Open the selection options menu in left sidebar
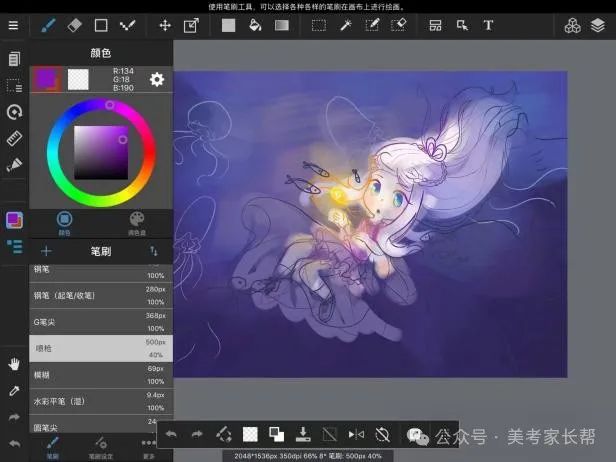The image size is (616, 462). pyautogui.click(x=14, y=85)
